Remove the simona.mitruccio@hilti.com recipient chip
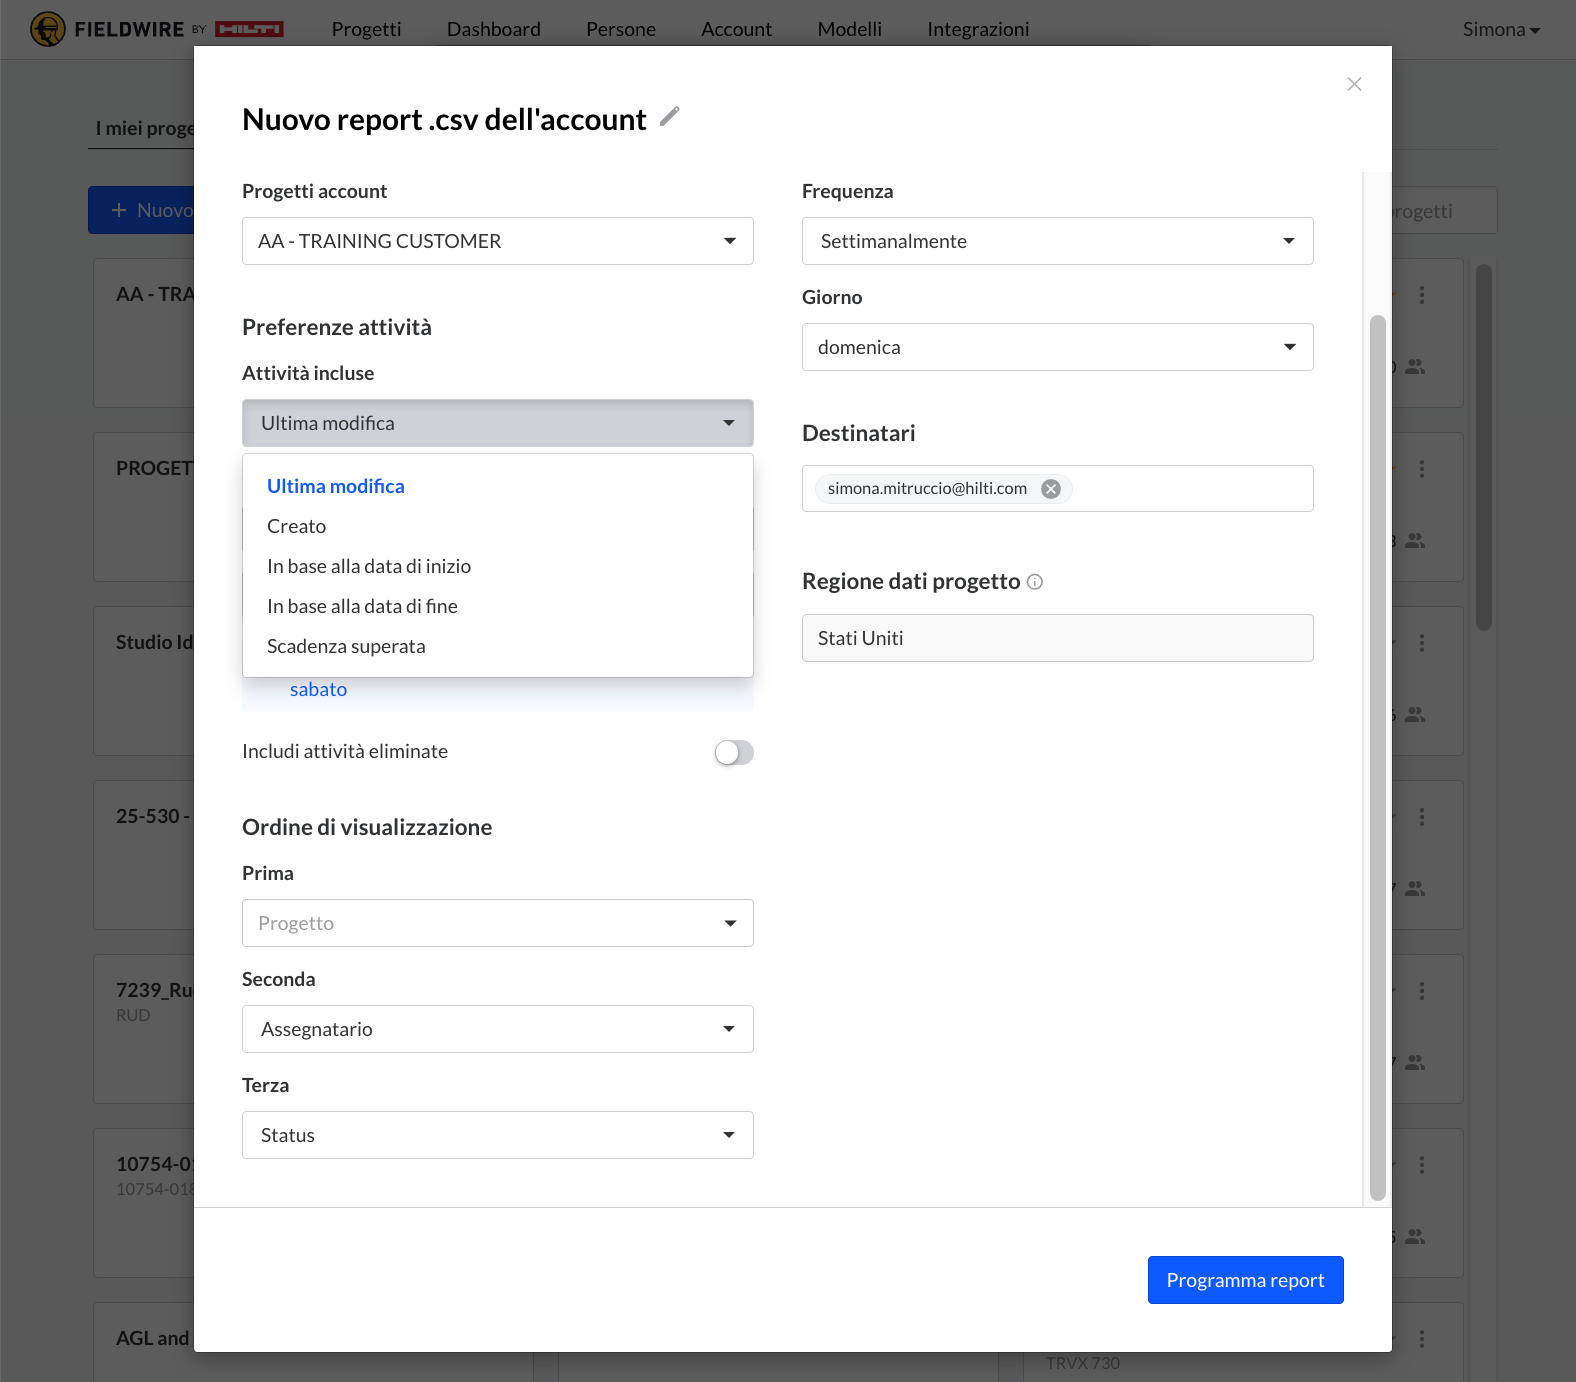The width and height of the screenshot is (1576, 1382). (x=1051, y=489)
